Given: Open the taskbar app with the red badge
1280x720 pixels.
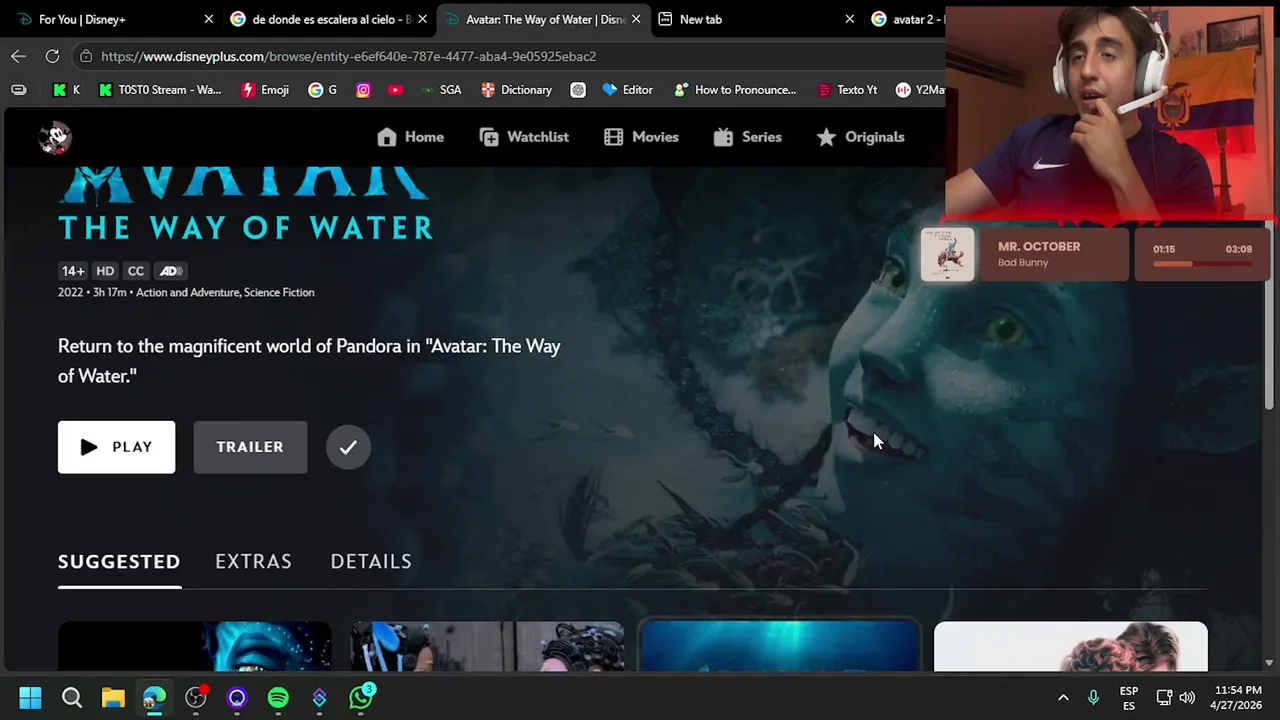Looking at the screenshot, I should tap(196, 697).
